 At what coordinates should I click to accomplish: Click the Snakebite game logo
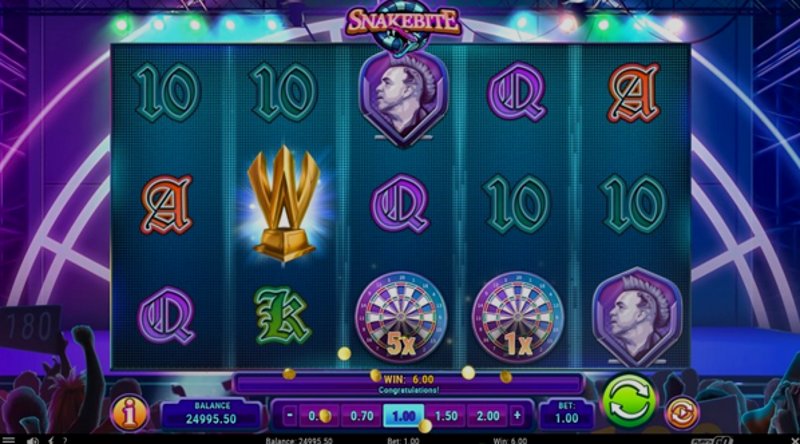click(403, 23)
